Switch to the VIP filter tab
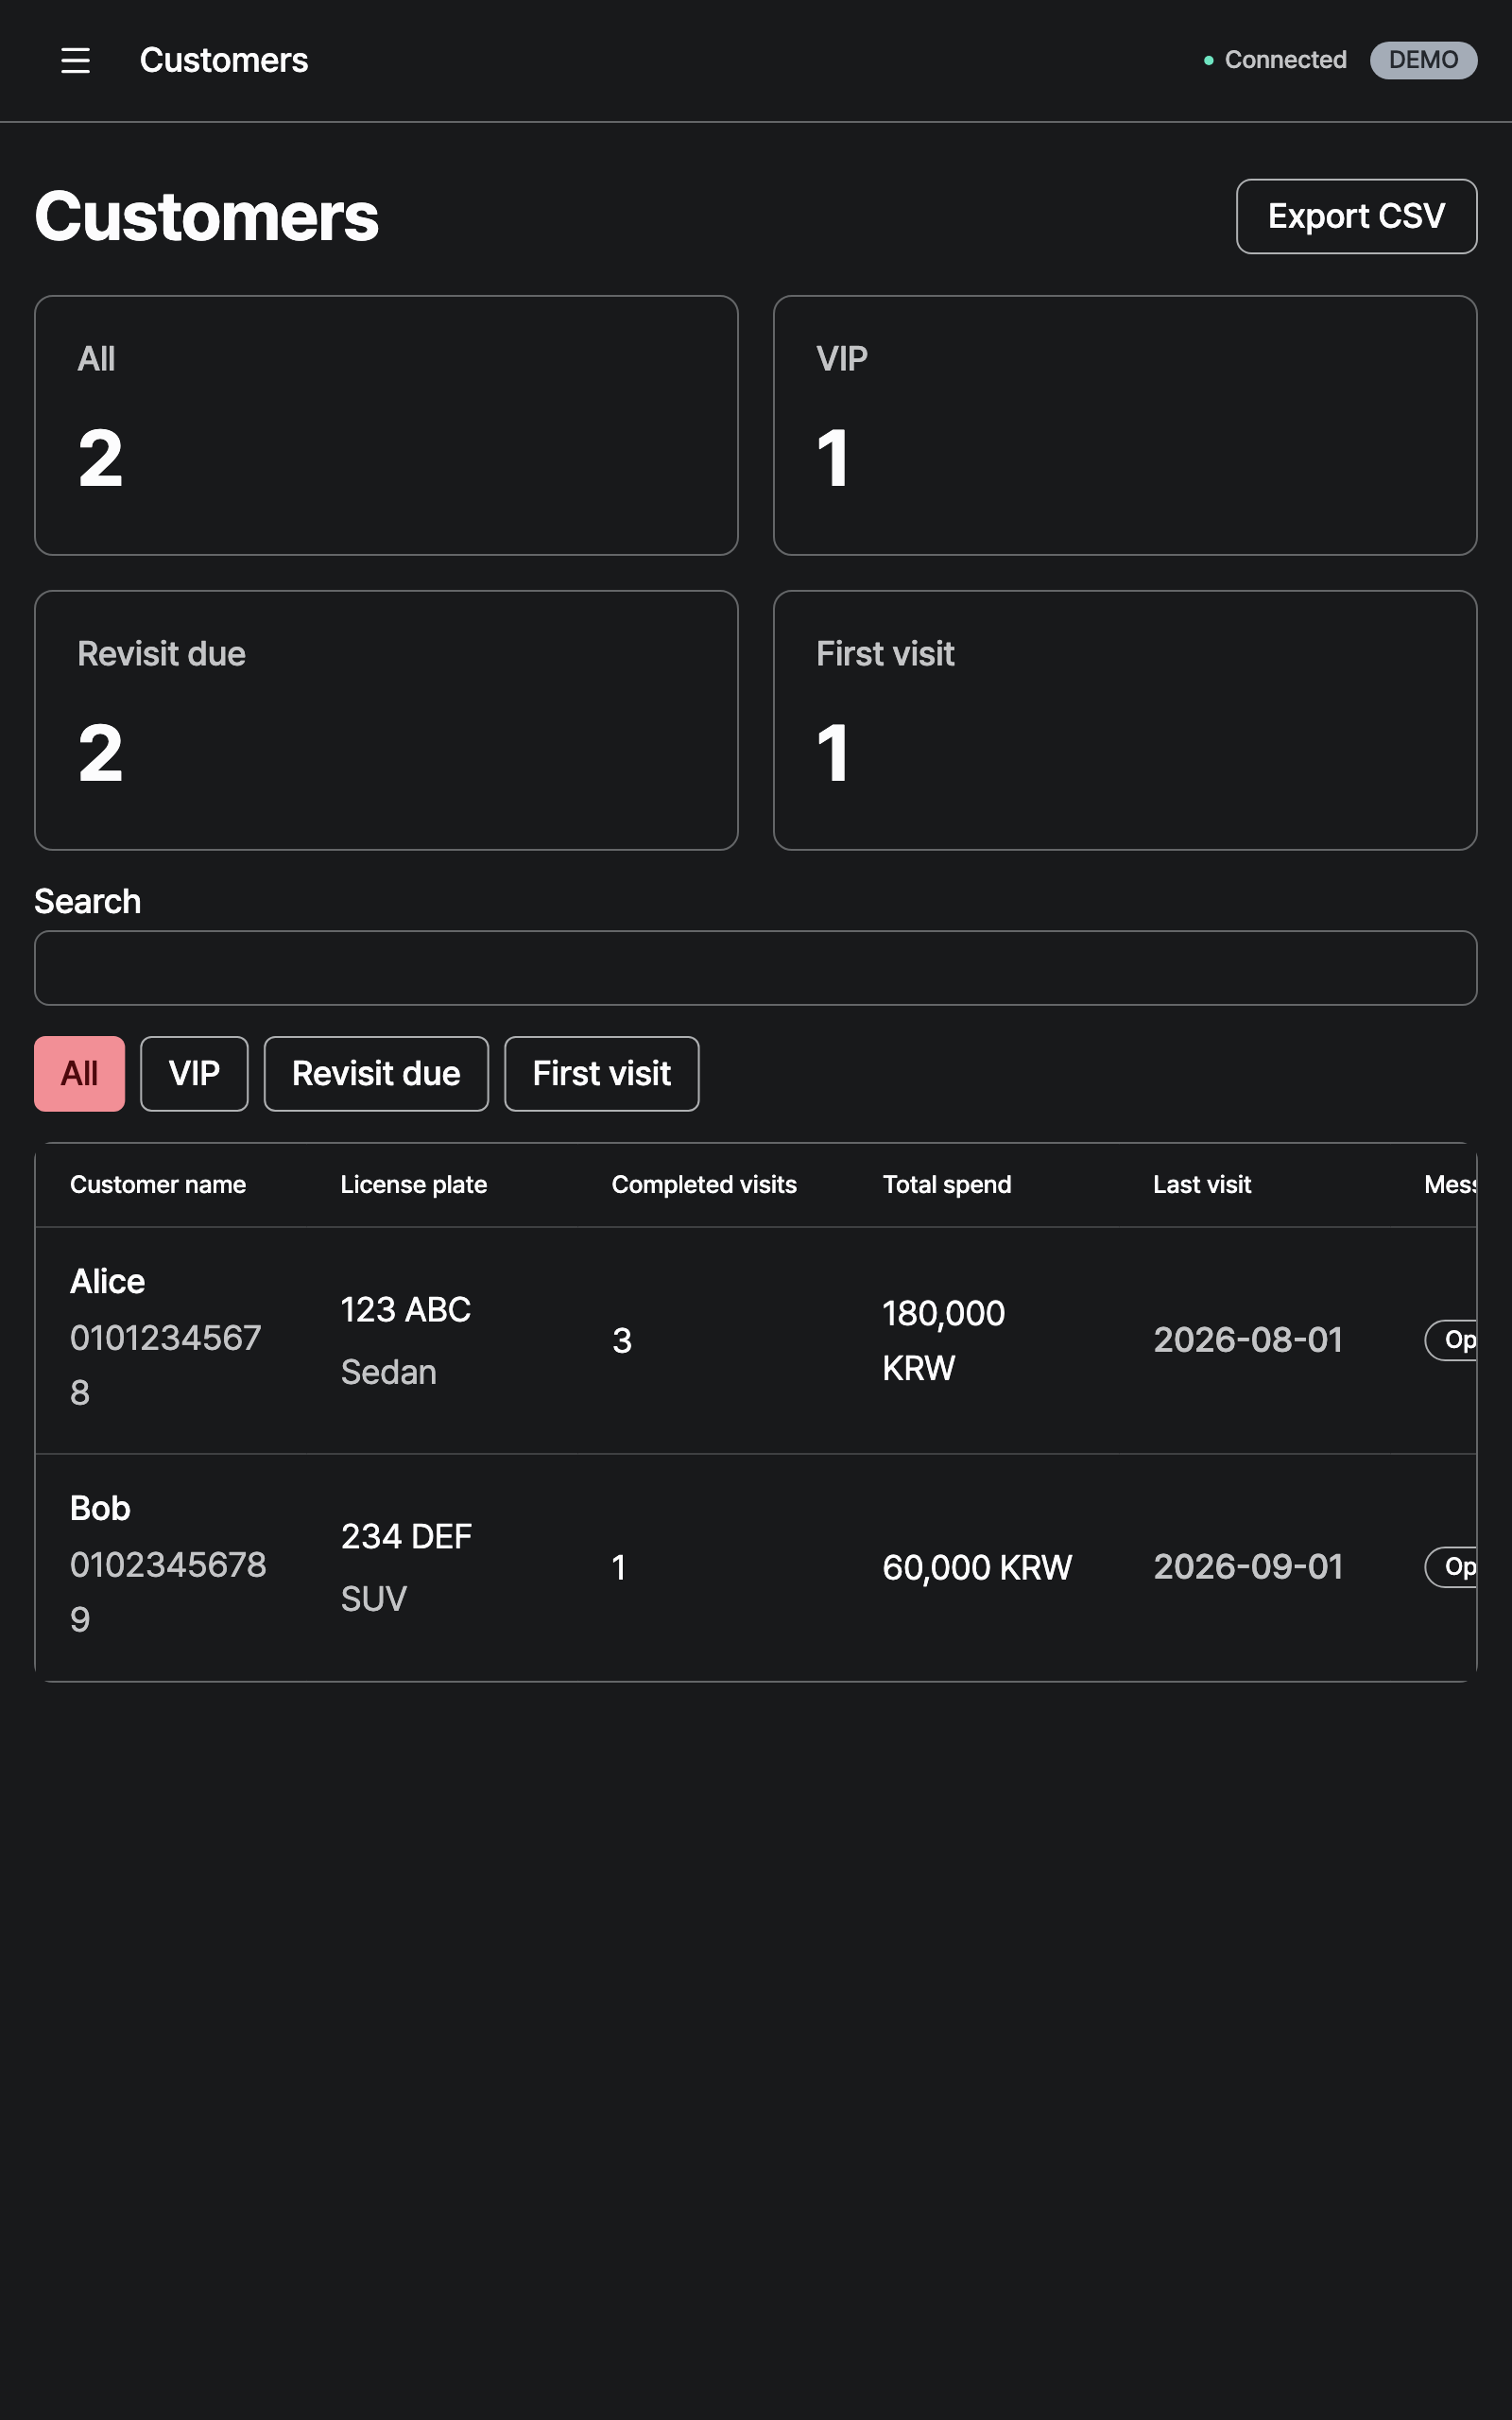This screenshot has width=1512, height=2420. 194,1073
